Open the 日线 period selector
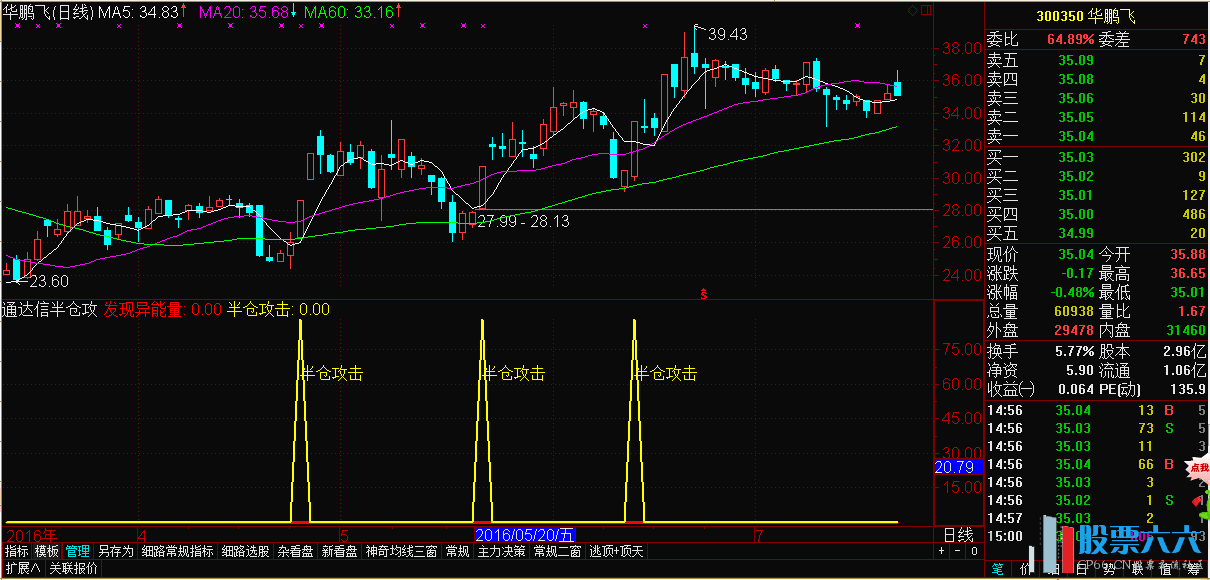Viewport: 1210px width, 580px height. click(x=958, y=535)
